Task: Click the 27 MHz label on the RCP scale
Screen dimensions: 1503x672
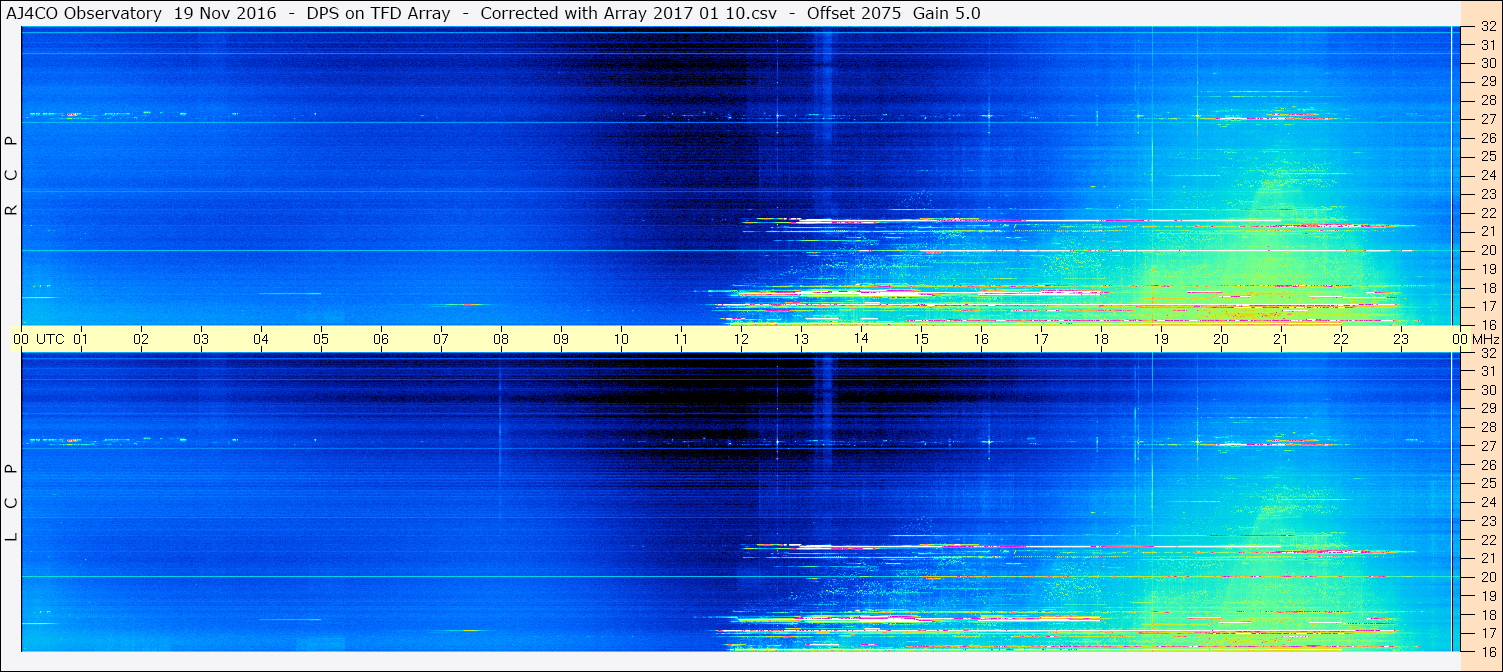Action: [1488, 119]
